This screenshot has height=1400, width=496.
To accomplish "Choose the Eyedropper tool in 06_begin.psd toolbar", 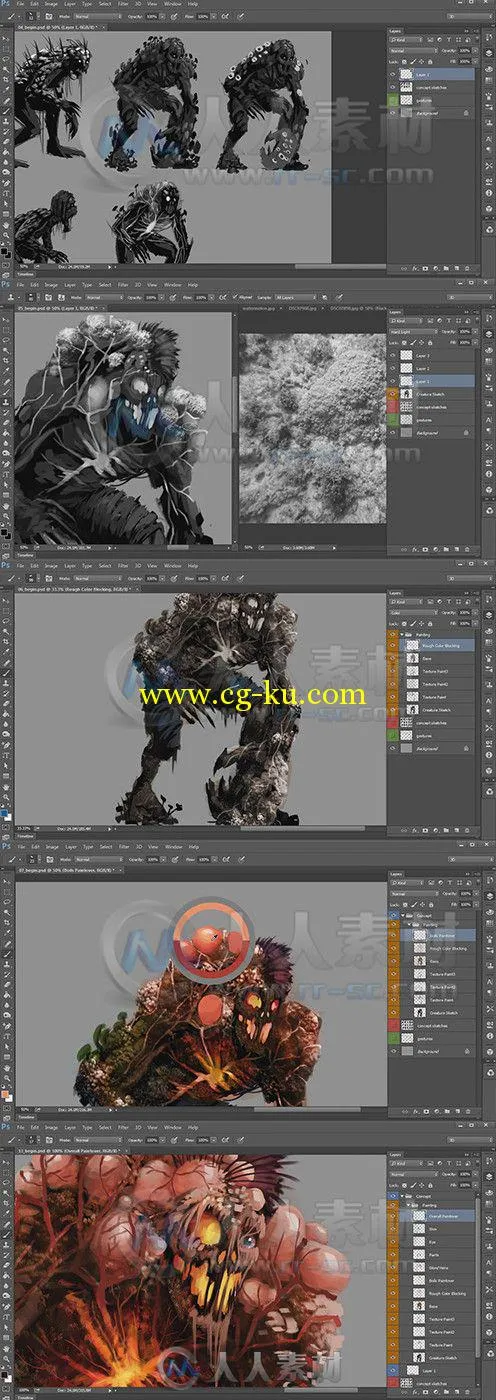I will tap(6, 652).
